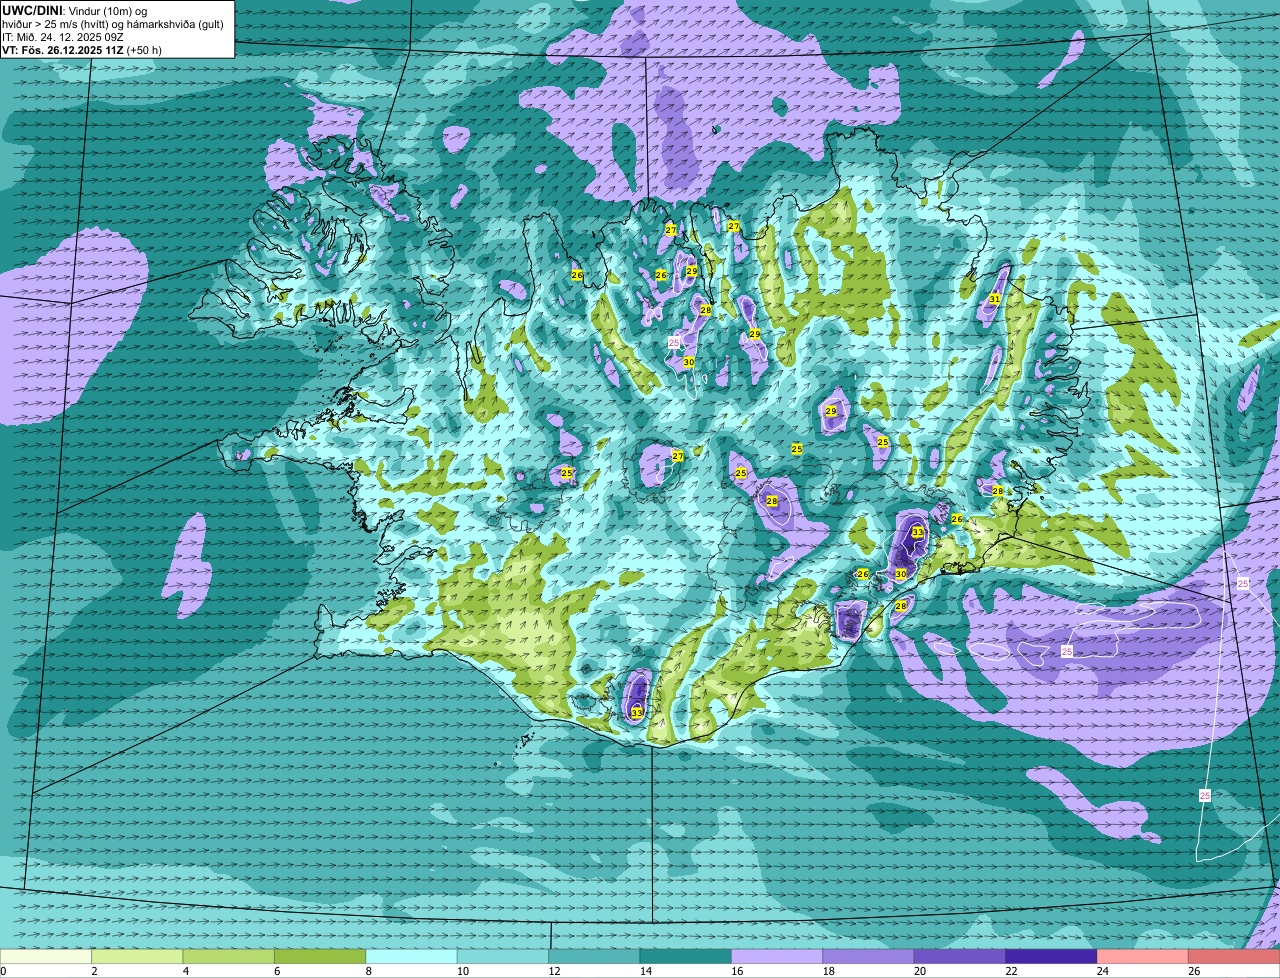Select the 2–4 m/s light yellow-green legend swatch
Viewport: 1280px width, 978px height.
(x=137, y=956)
